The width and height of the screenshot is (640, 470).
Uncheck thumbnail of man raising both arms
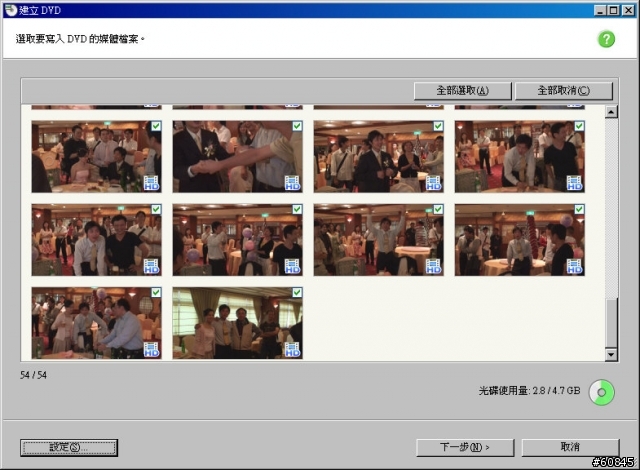pos(438,209)
